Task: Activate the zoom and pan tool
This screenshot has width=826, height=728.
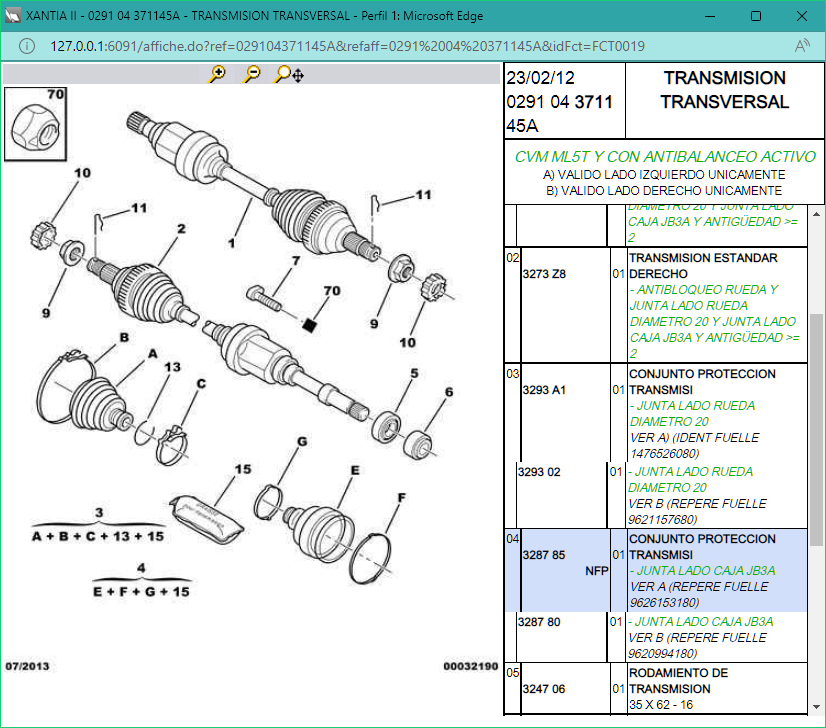Action: 289,74
